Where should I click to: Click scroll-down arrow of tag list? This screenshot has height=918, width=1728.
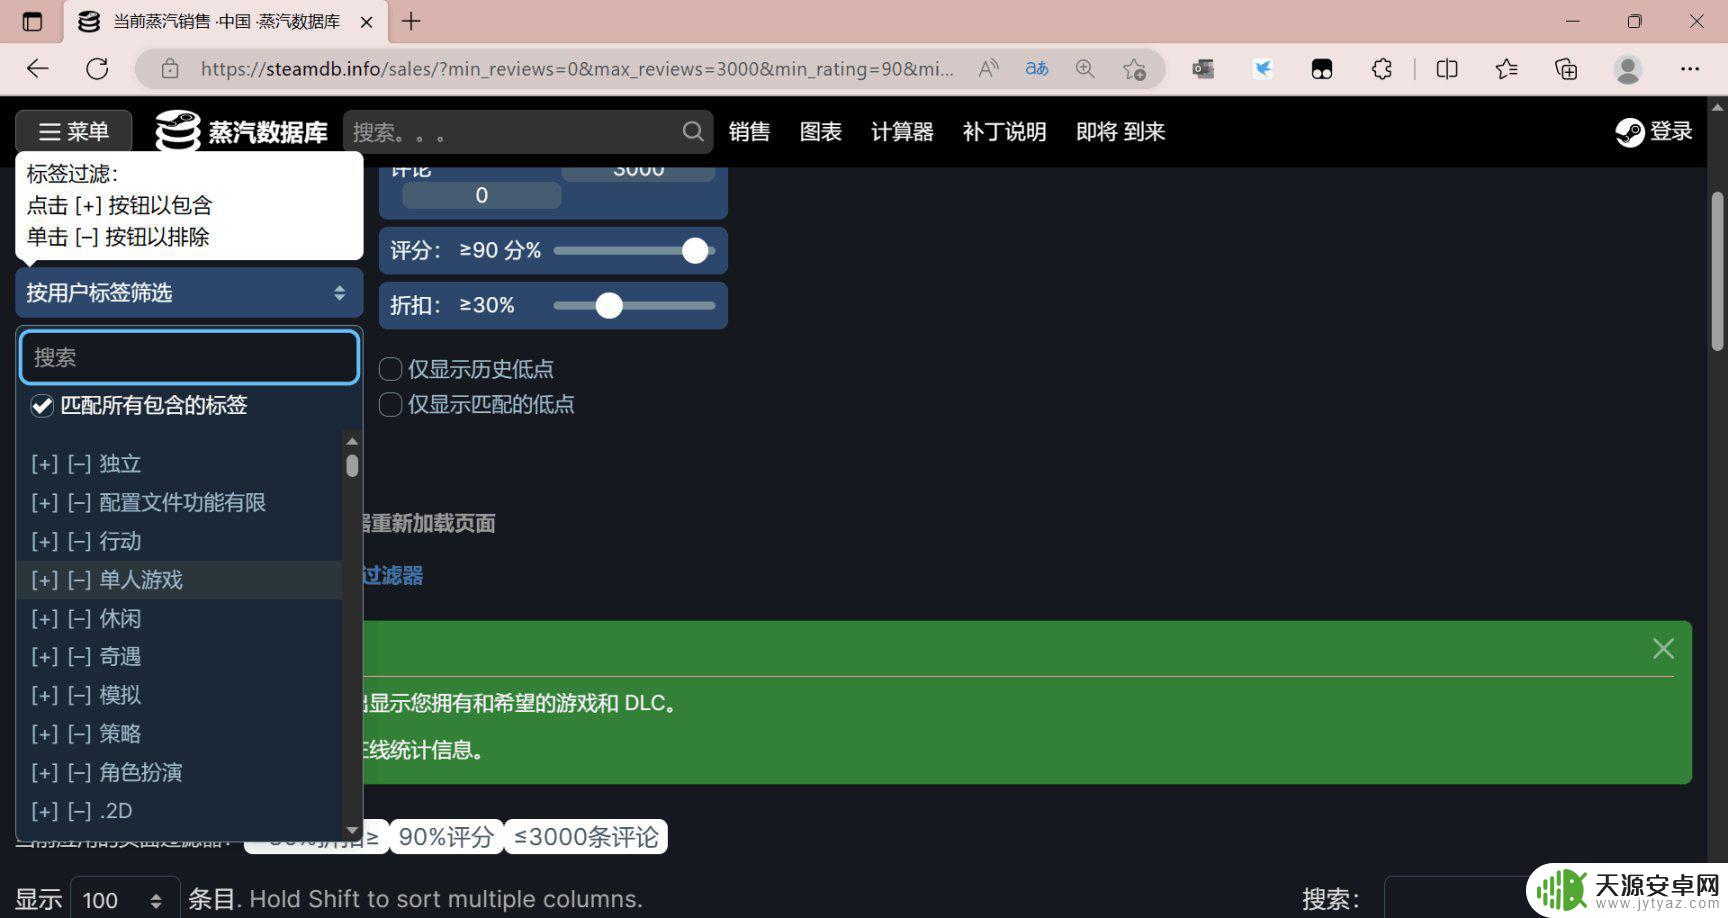[352, 831]
